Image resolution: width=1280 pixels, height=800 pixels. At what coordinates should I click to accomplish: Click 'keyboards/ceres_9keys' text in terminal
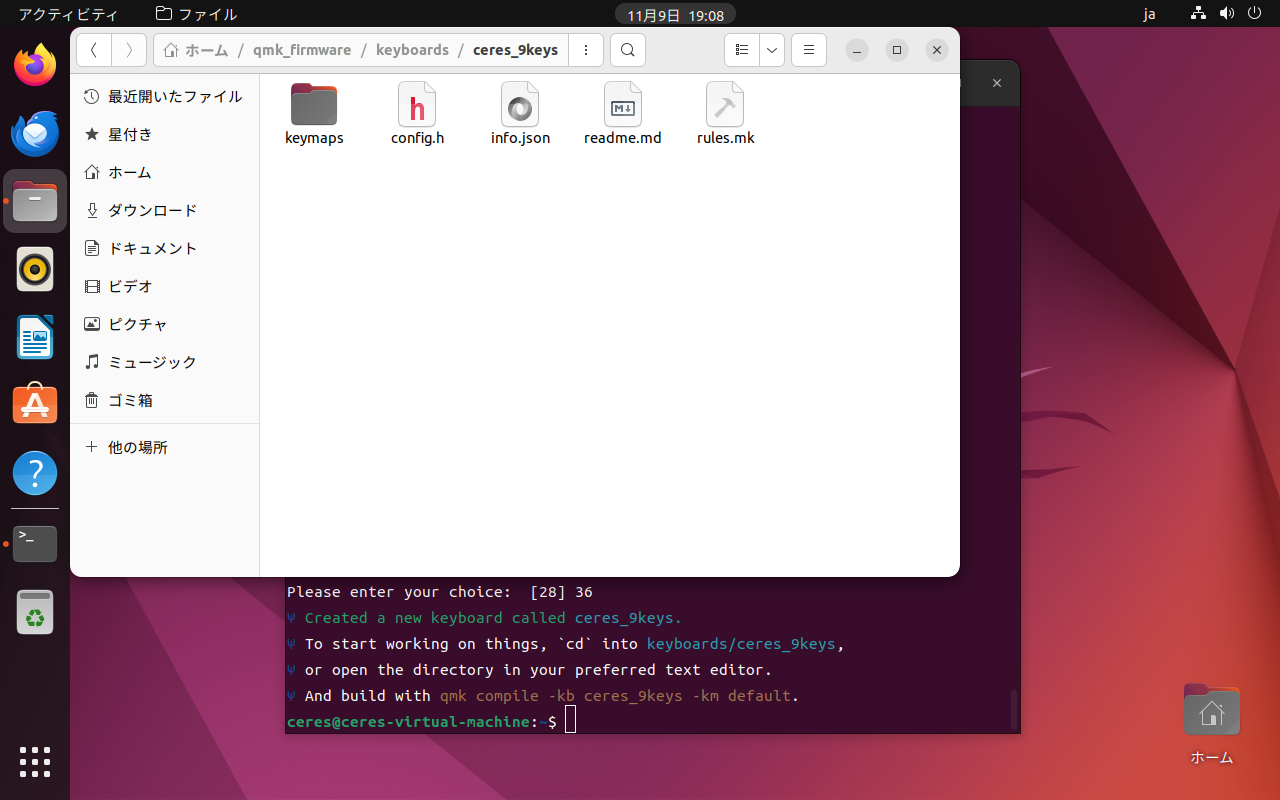[741, 644]
